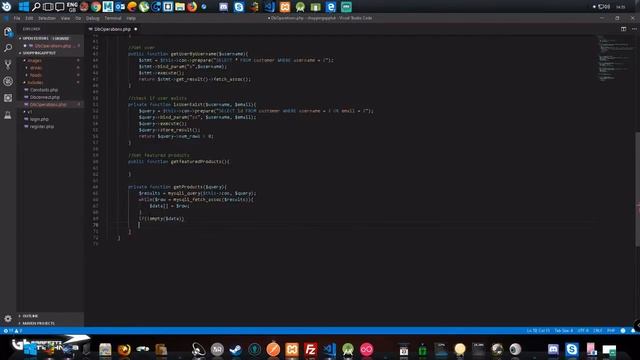Open XAMPP from the bottom dock
Screen dimensions: 640x360
(292, 349)
